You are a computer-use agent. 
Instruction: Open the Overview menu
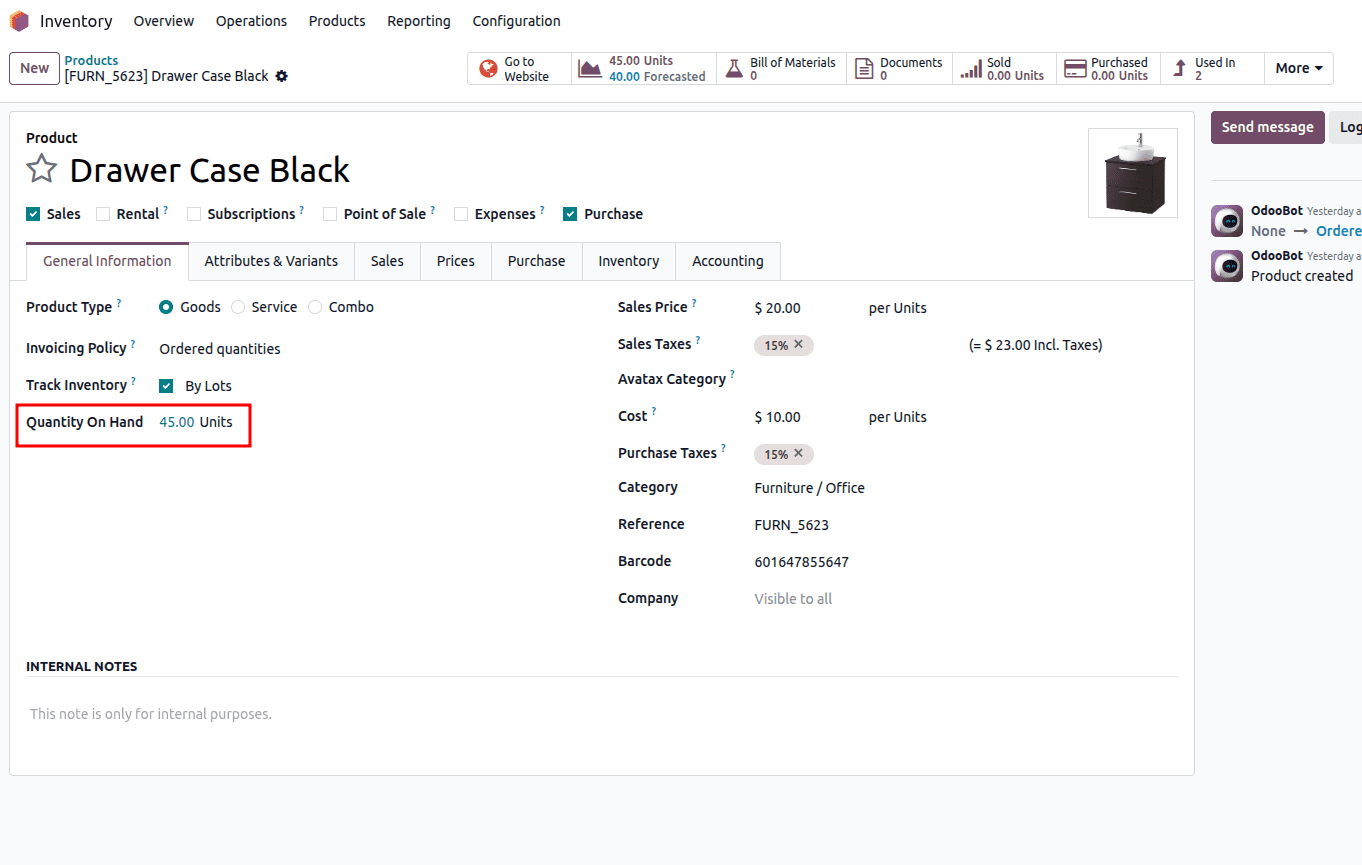(164, 21)
